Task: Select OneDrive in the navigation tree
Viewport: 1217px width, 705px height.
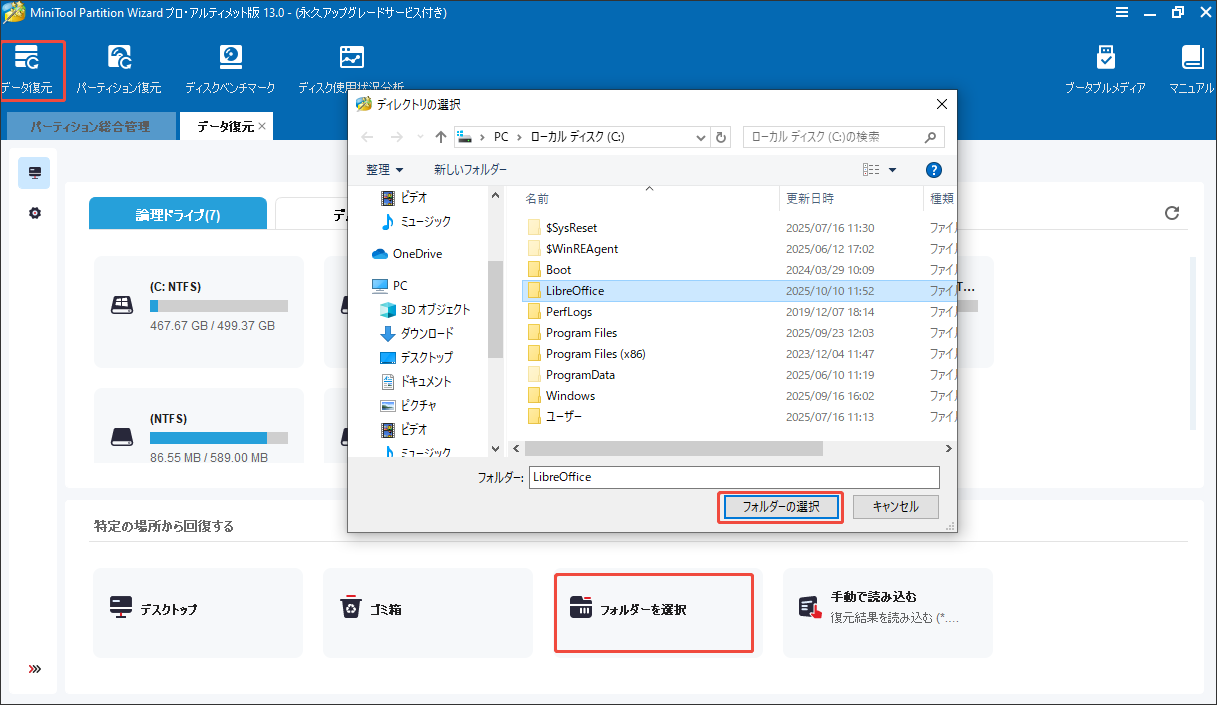Action: tap(406, 254)
